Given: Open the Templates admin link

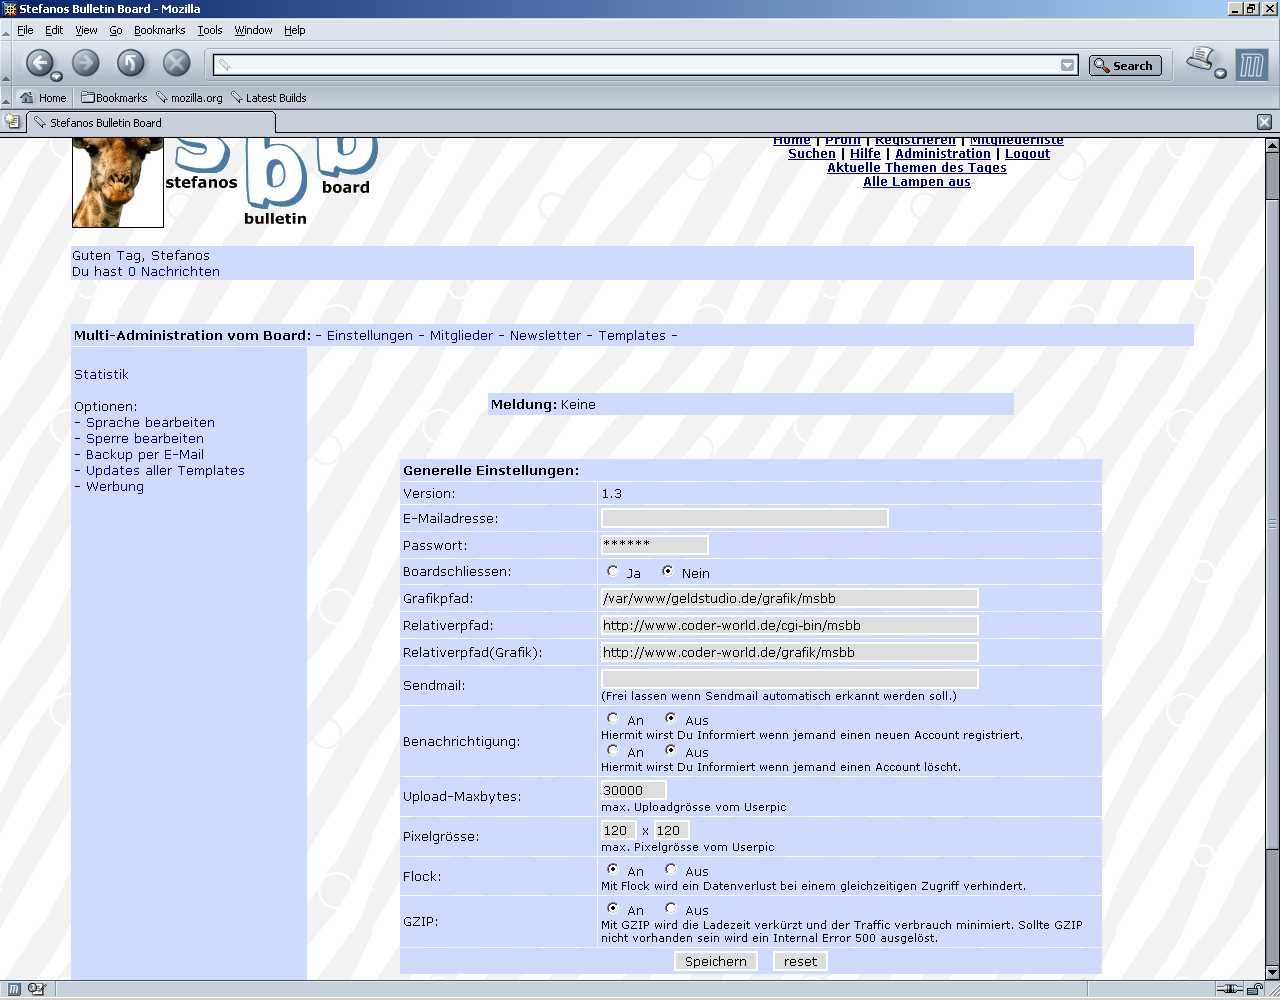Looking at the screenshot, I should pyautogui.click(x=632, y=336).
